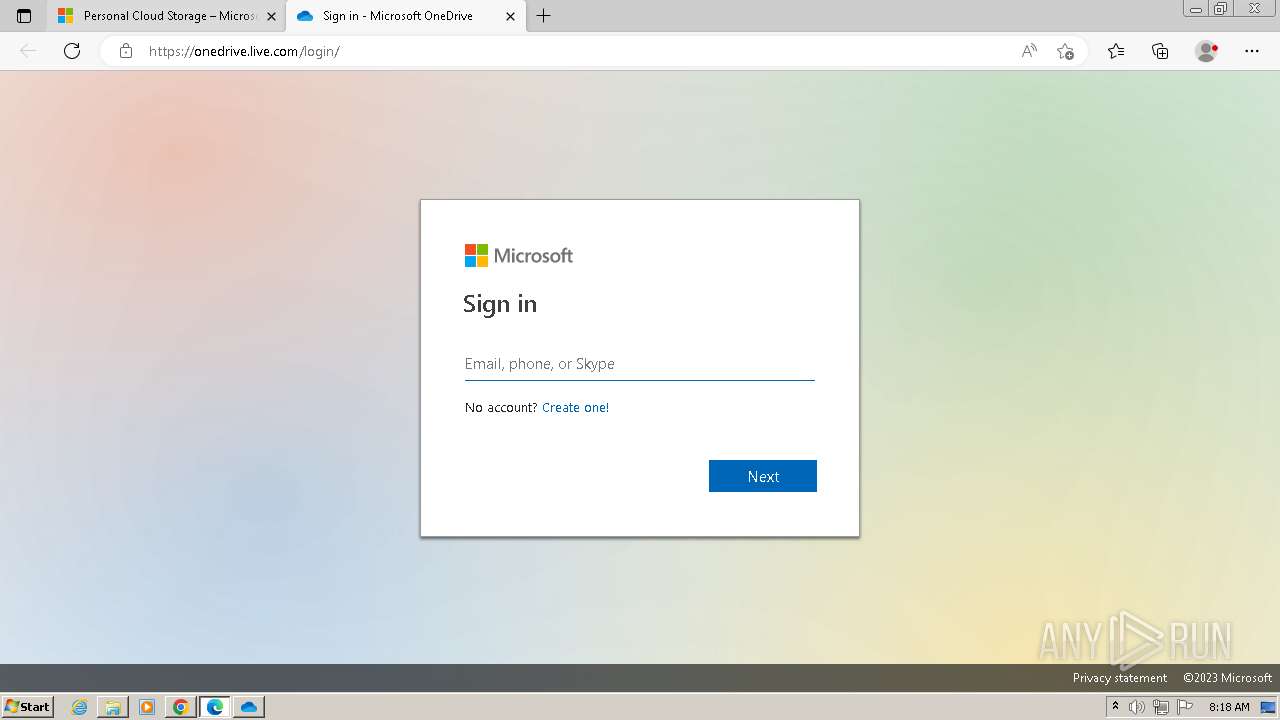Add this page to favorites

coord(1065,51)
